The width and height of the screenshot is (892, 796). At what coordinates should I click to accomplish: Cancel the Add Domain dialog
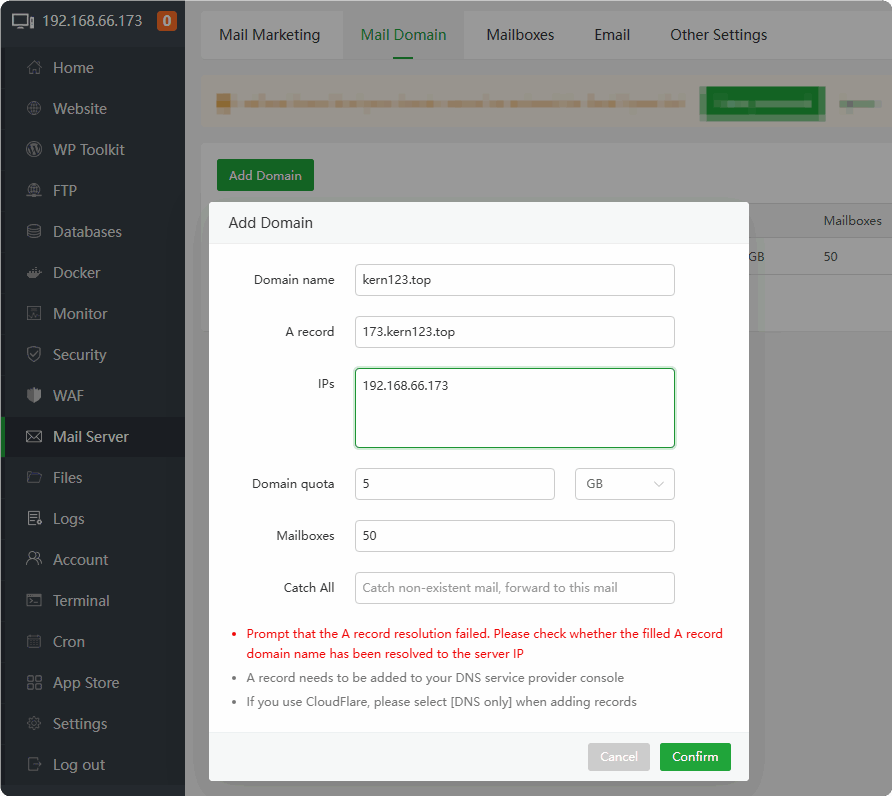[x=618, y=757]
